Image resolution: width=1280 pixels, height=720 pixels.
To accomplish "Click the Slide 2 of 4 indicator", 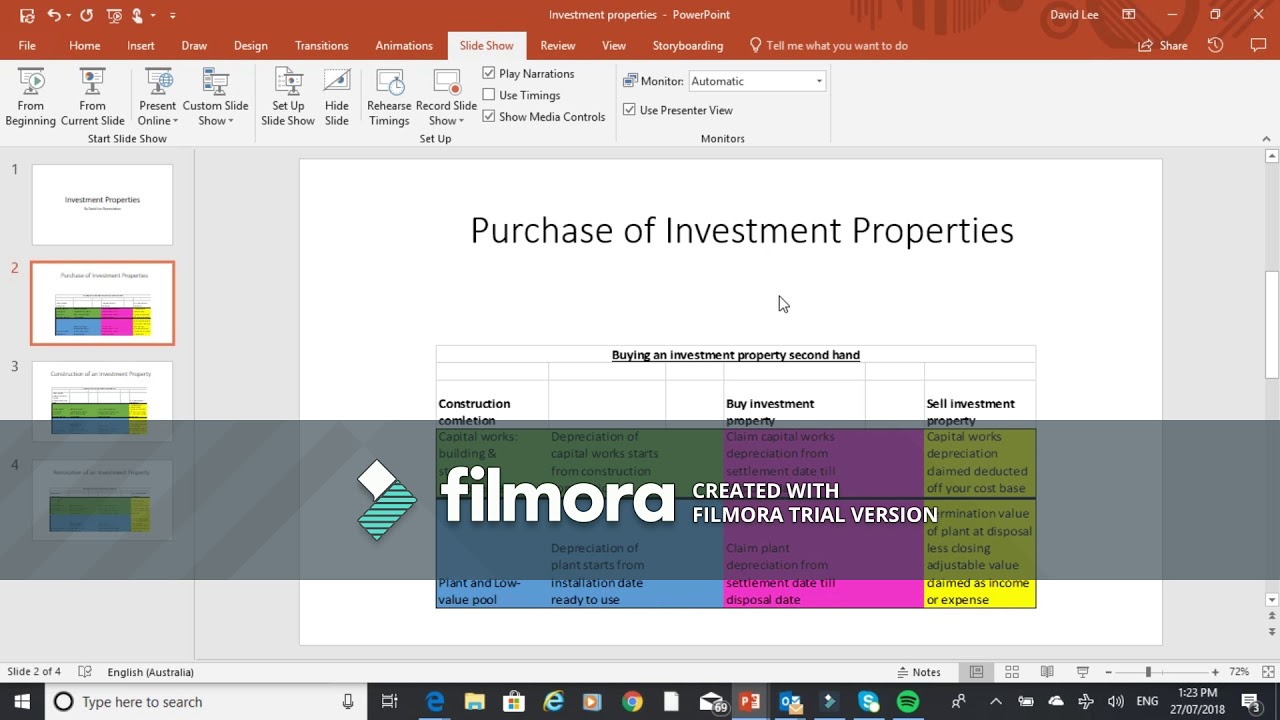I will [34, 672].
